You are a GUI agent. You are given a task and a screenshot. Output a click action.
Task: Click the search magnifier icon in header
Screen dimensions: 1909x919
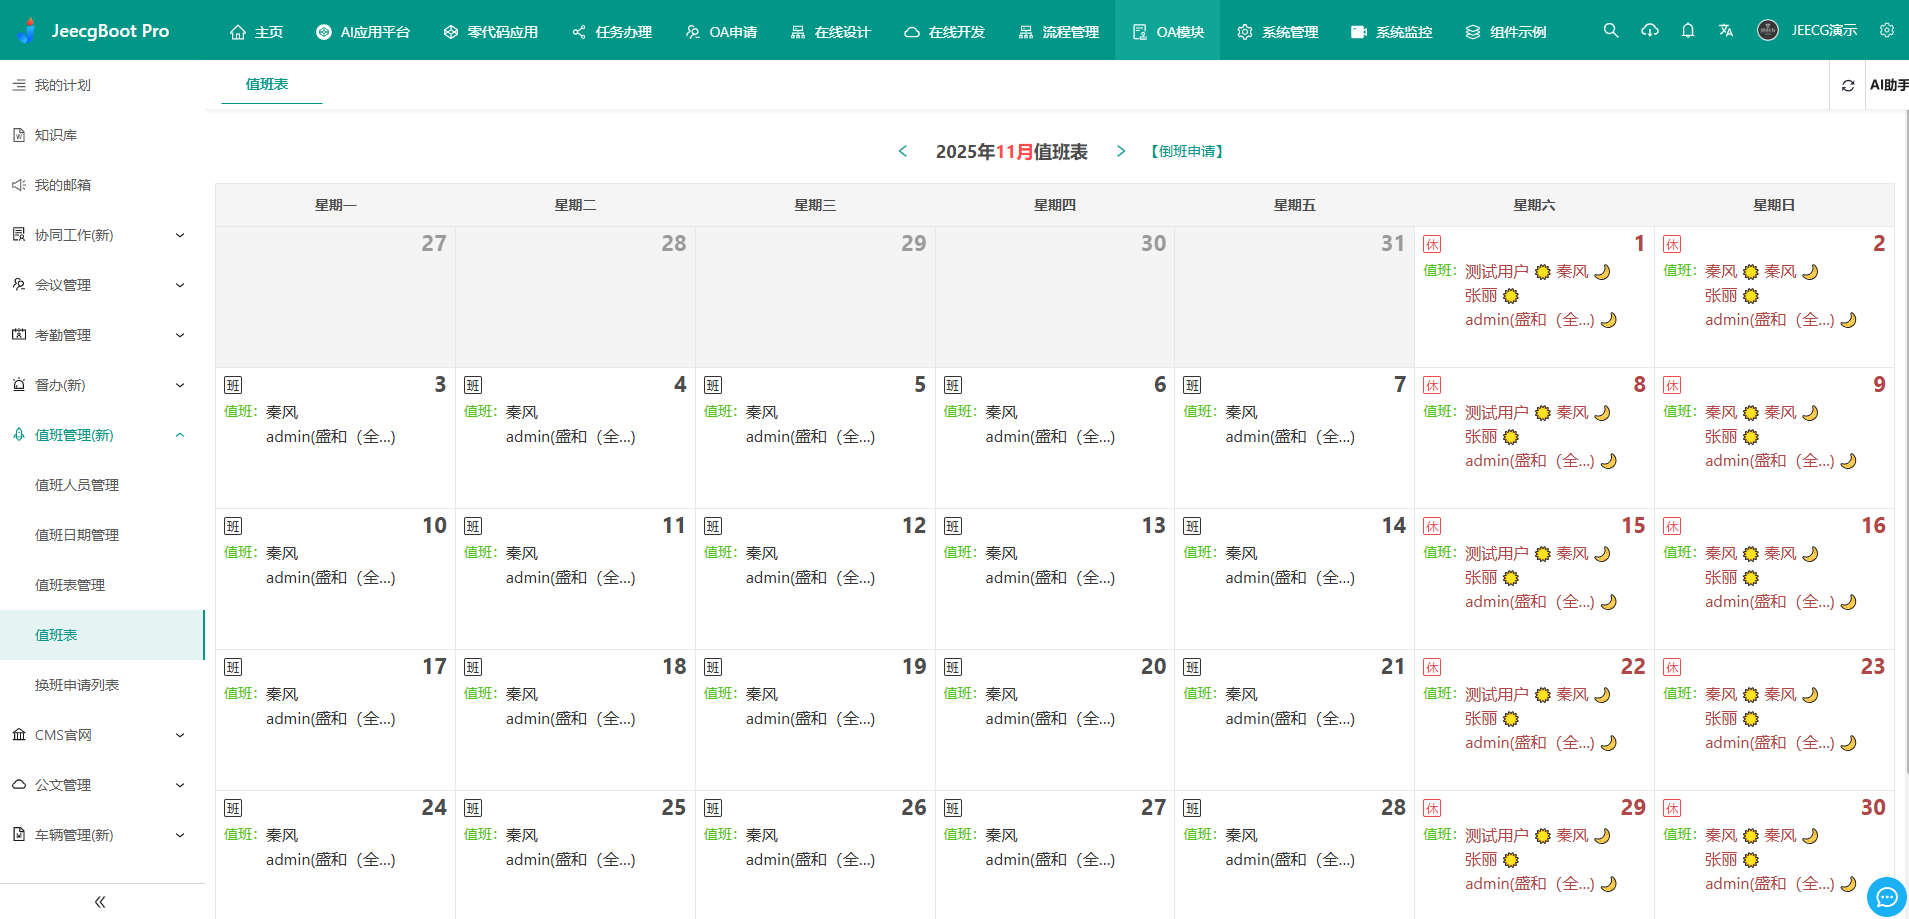click(1610, 31)
